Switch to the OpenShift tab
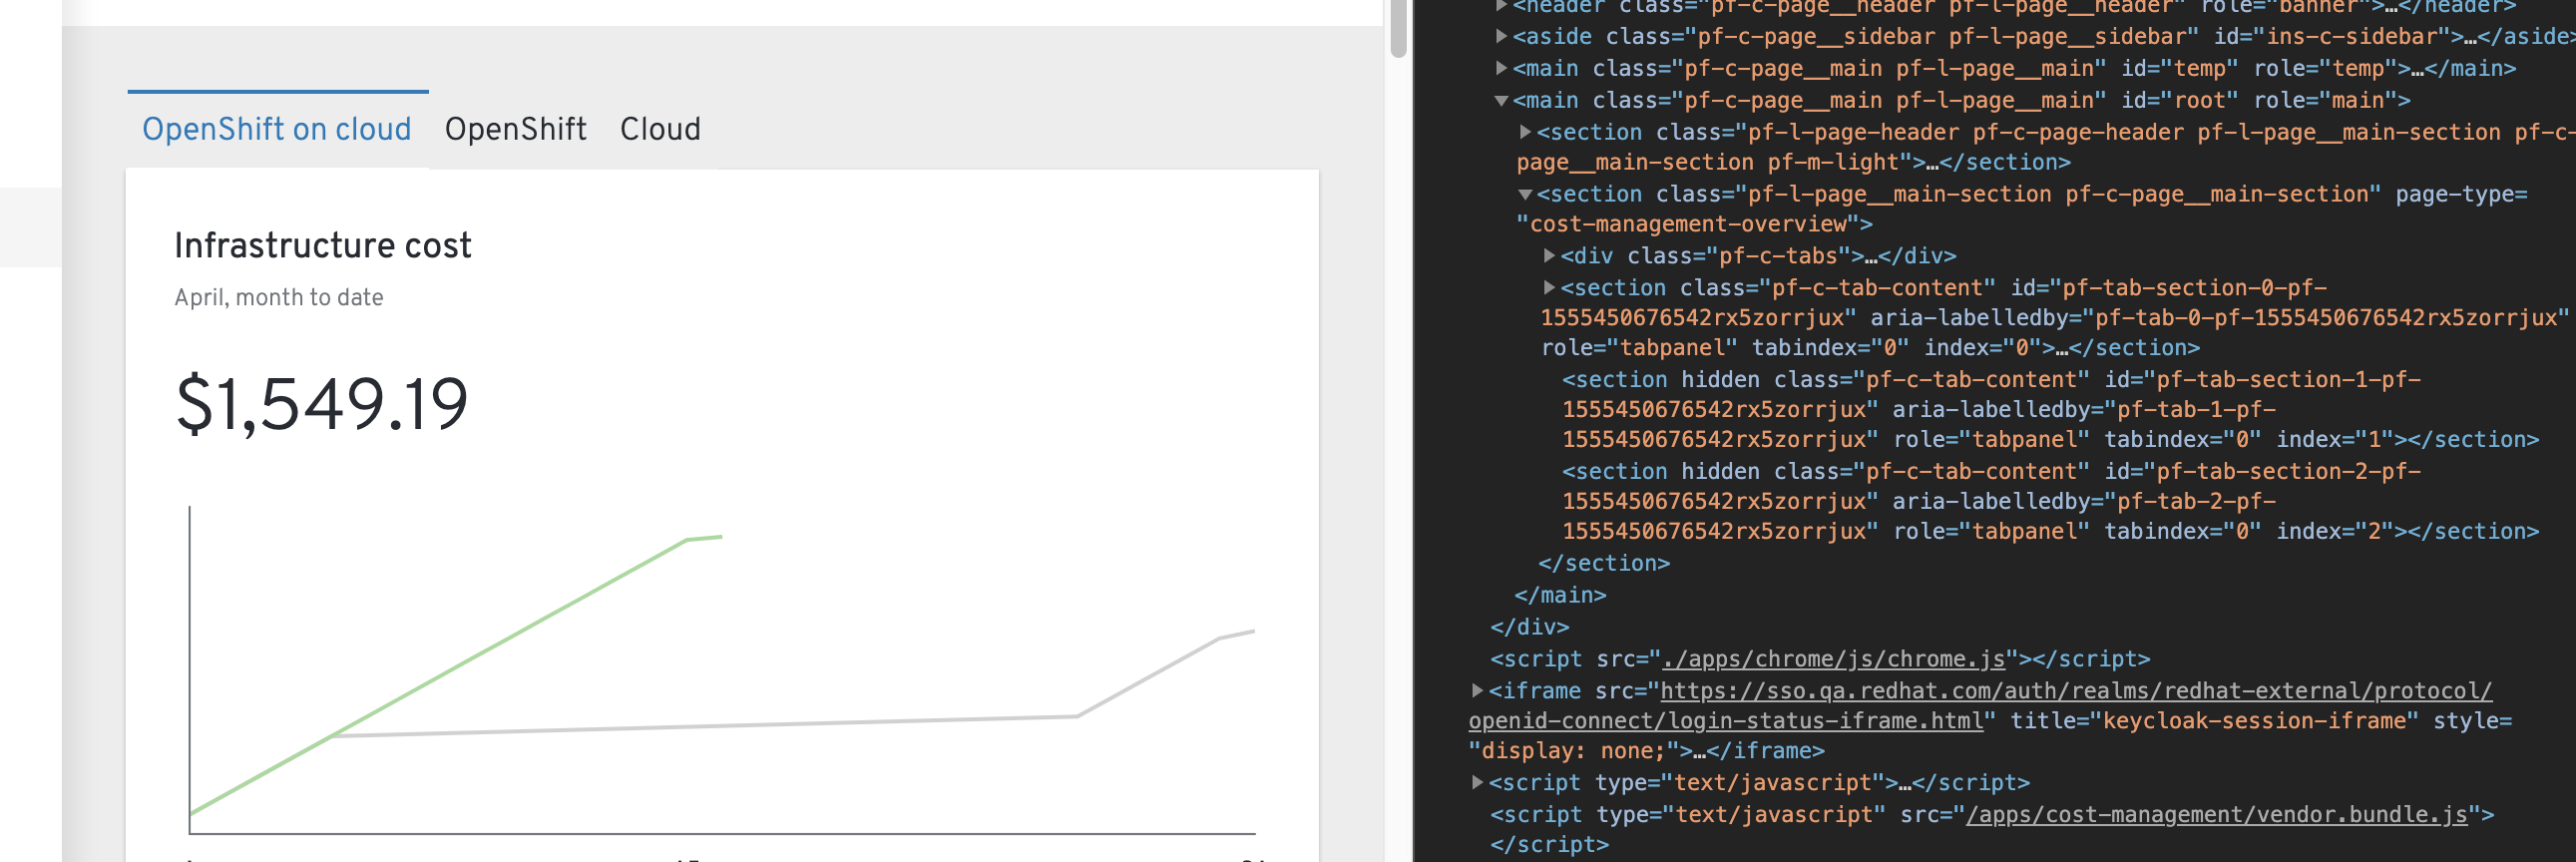The width and height of the screenshot is (2576, 862). click(516, 129)
